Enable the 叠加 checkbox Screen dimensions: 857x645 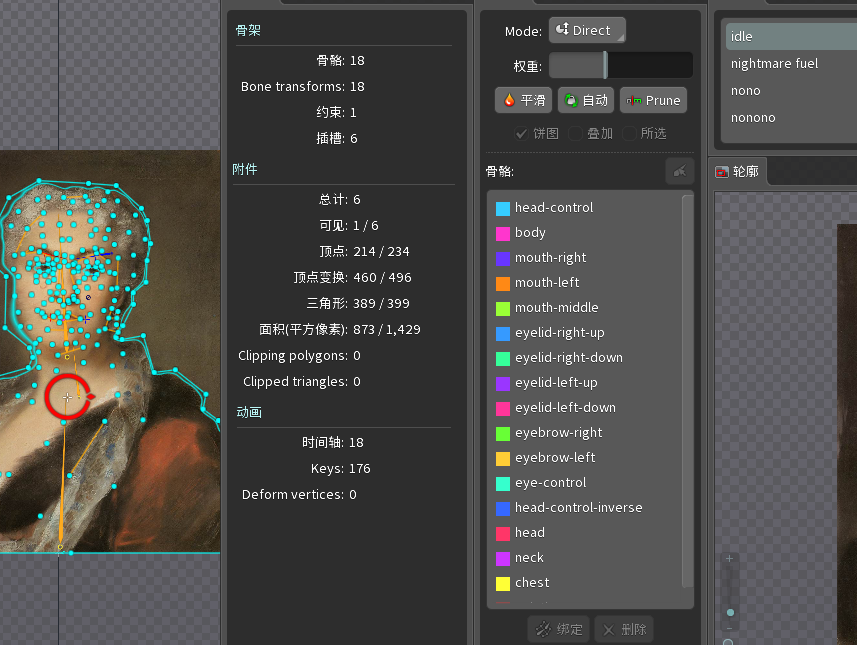coord(575,133)
